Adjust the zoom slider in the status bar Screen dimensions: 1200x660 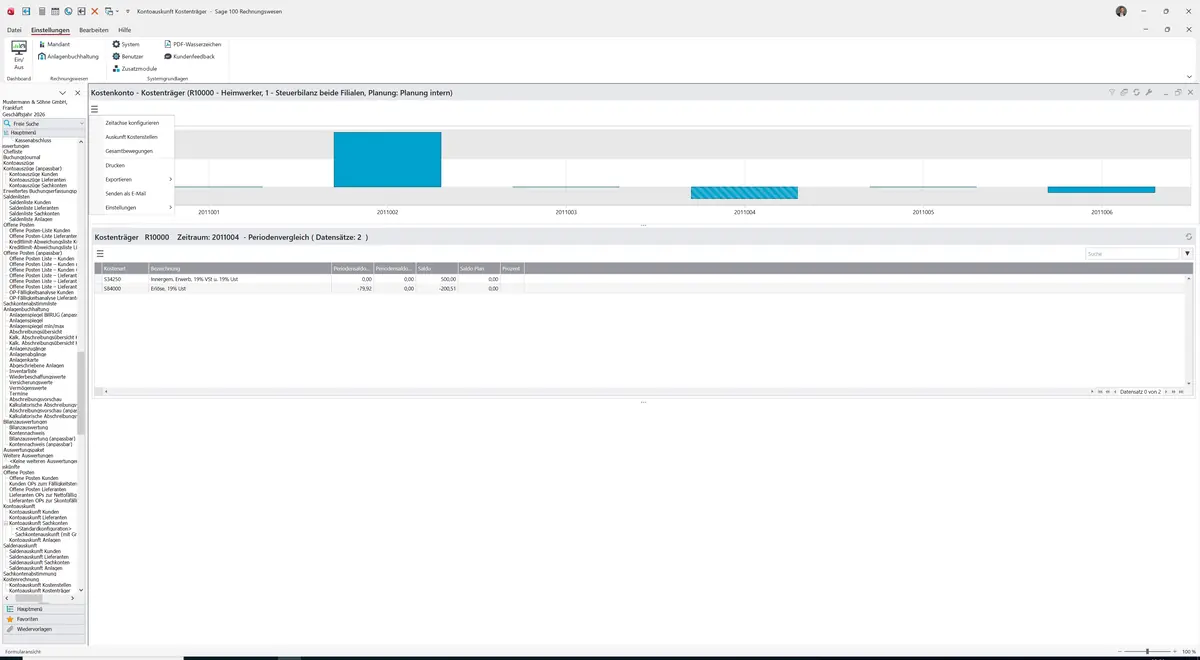(x=1147, y=651)
